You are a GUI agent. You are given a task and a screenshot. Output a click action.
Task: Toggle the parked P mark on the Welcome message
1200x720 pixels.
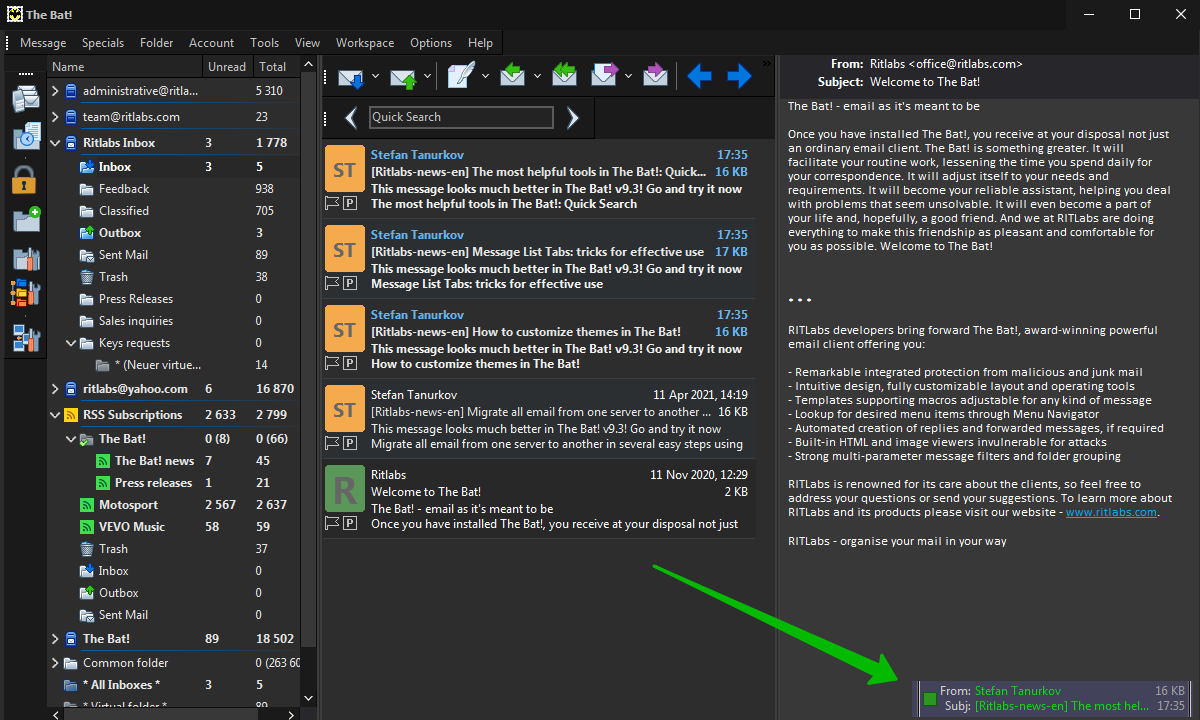[350, 523]
